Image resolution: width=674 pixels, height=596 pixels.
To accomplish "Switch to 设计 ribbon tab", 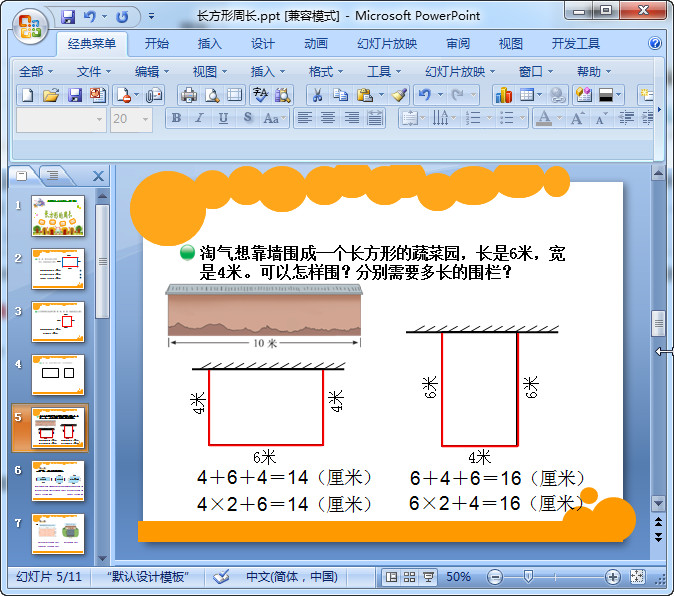I will point(262,43).
